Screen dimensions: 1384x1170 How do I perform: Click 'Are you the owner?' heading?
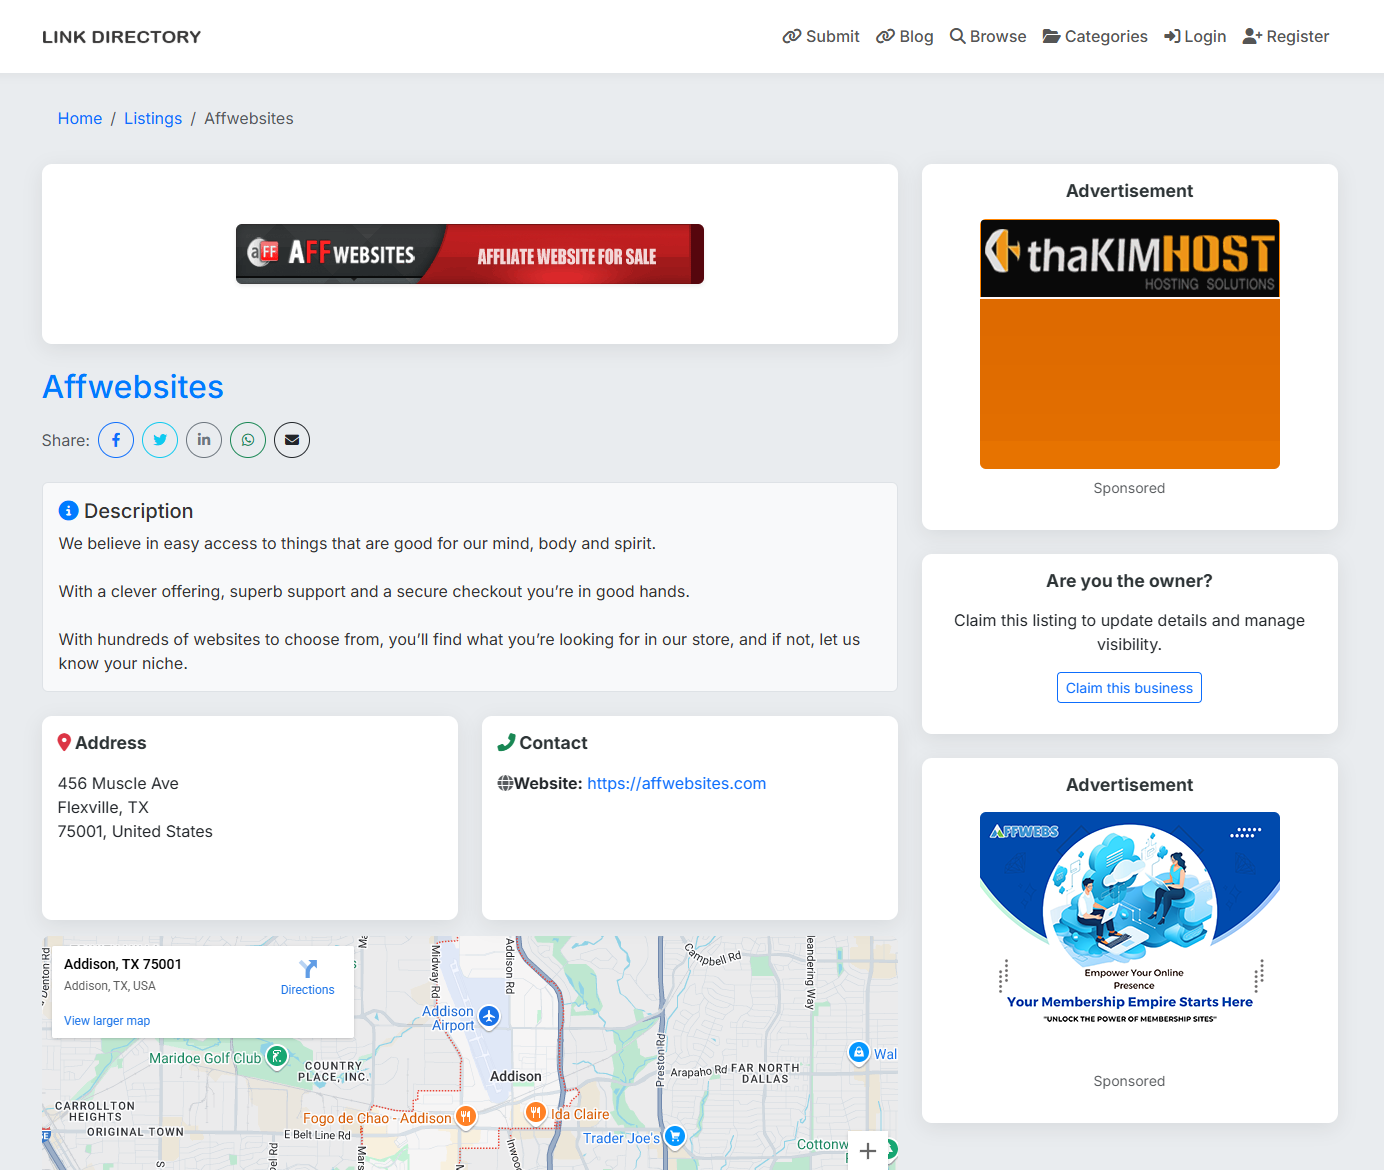[x=1130, y=581]
